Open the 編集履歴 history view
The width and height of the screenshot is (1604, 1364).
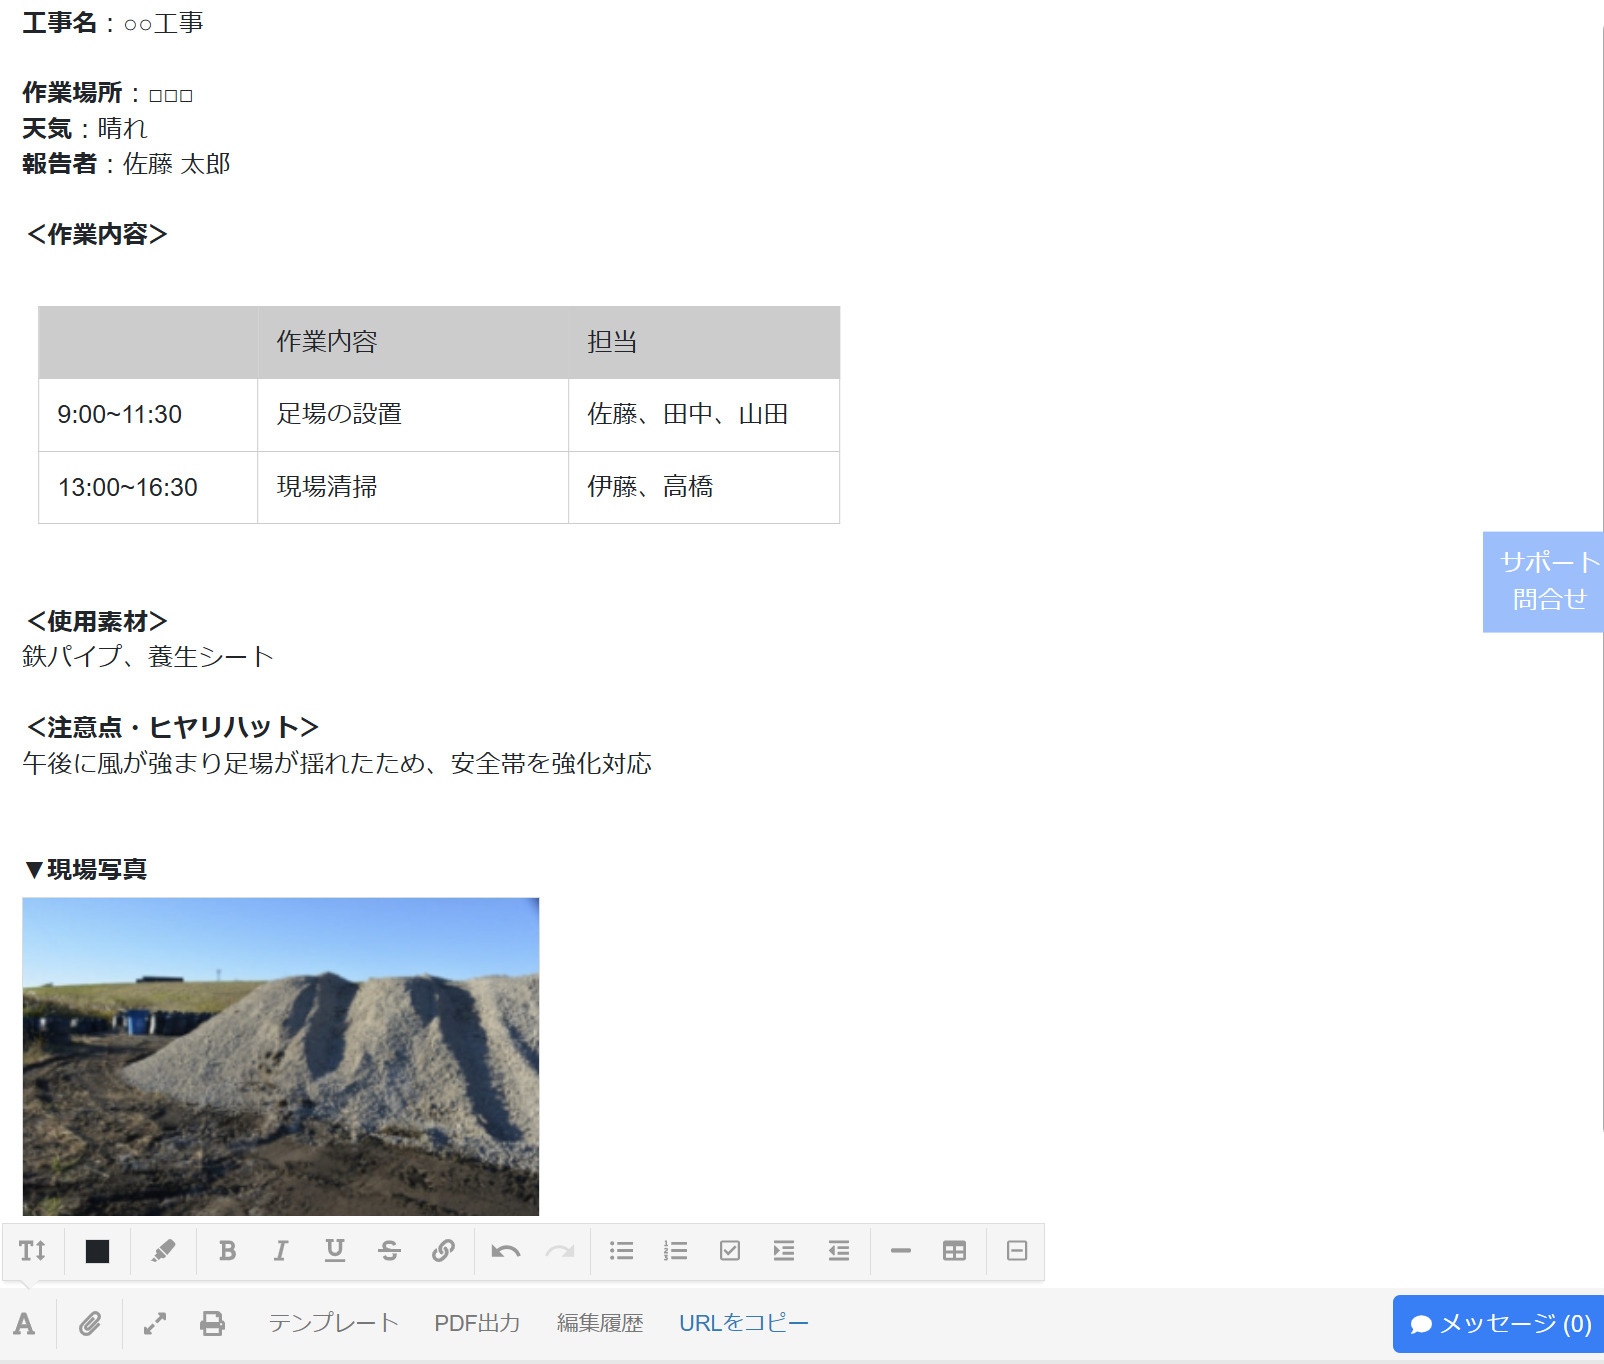pos(599,1322)
